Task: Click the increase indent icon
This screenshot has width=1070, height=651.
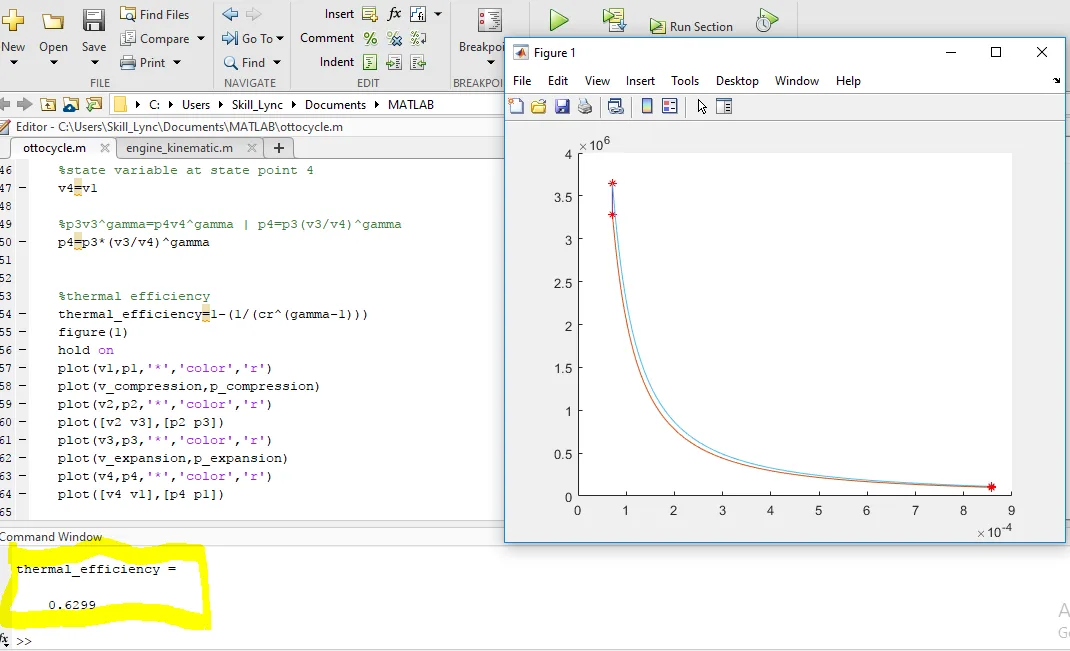Action: point(394,63)
